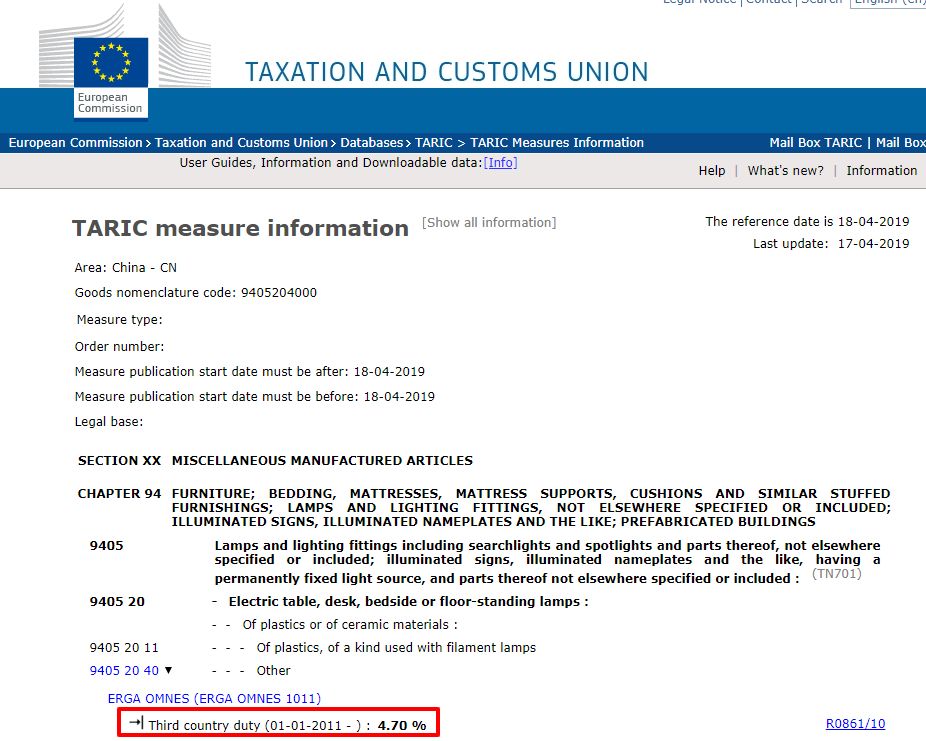
Task: Open the Information menu item
Action: click(x=882, y=171)
